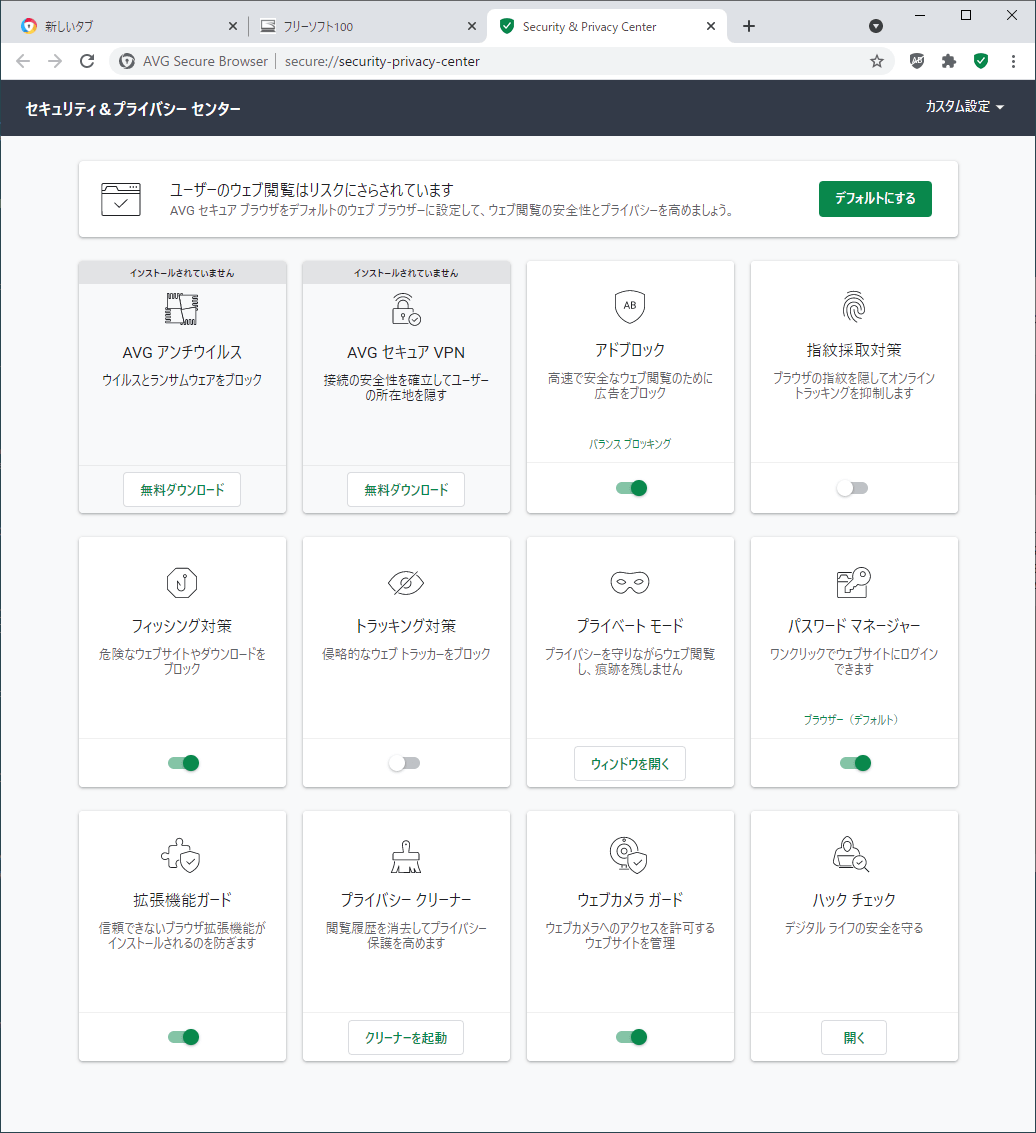Open the browser three-dot menu
The image size is (1036, 1133).
click(x=1015, y=61)
